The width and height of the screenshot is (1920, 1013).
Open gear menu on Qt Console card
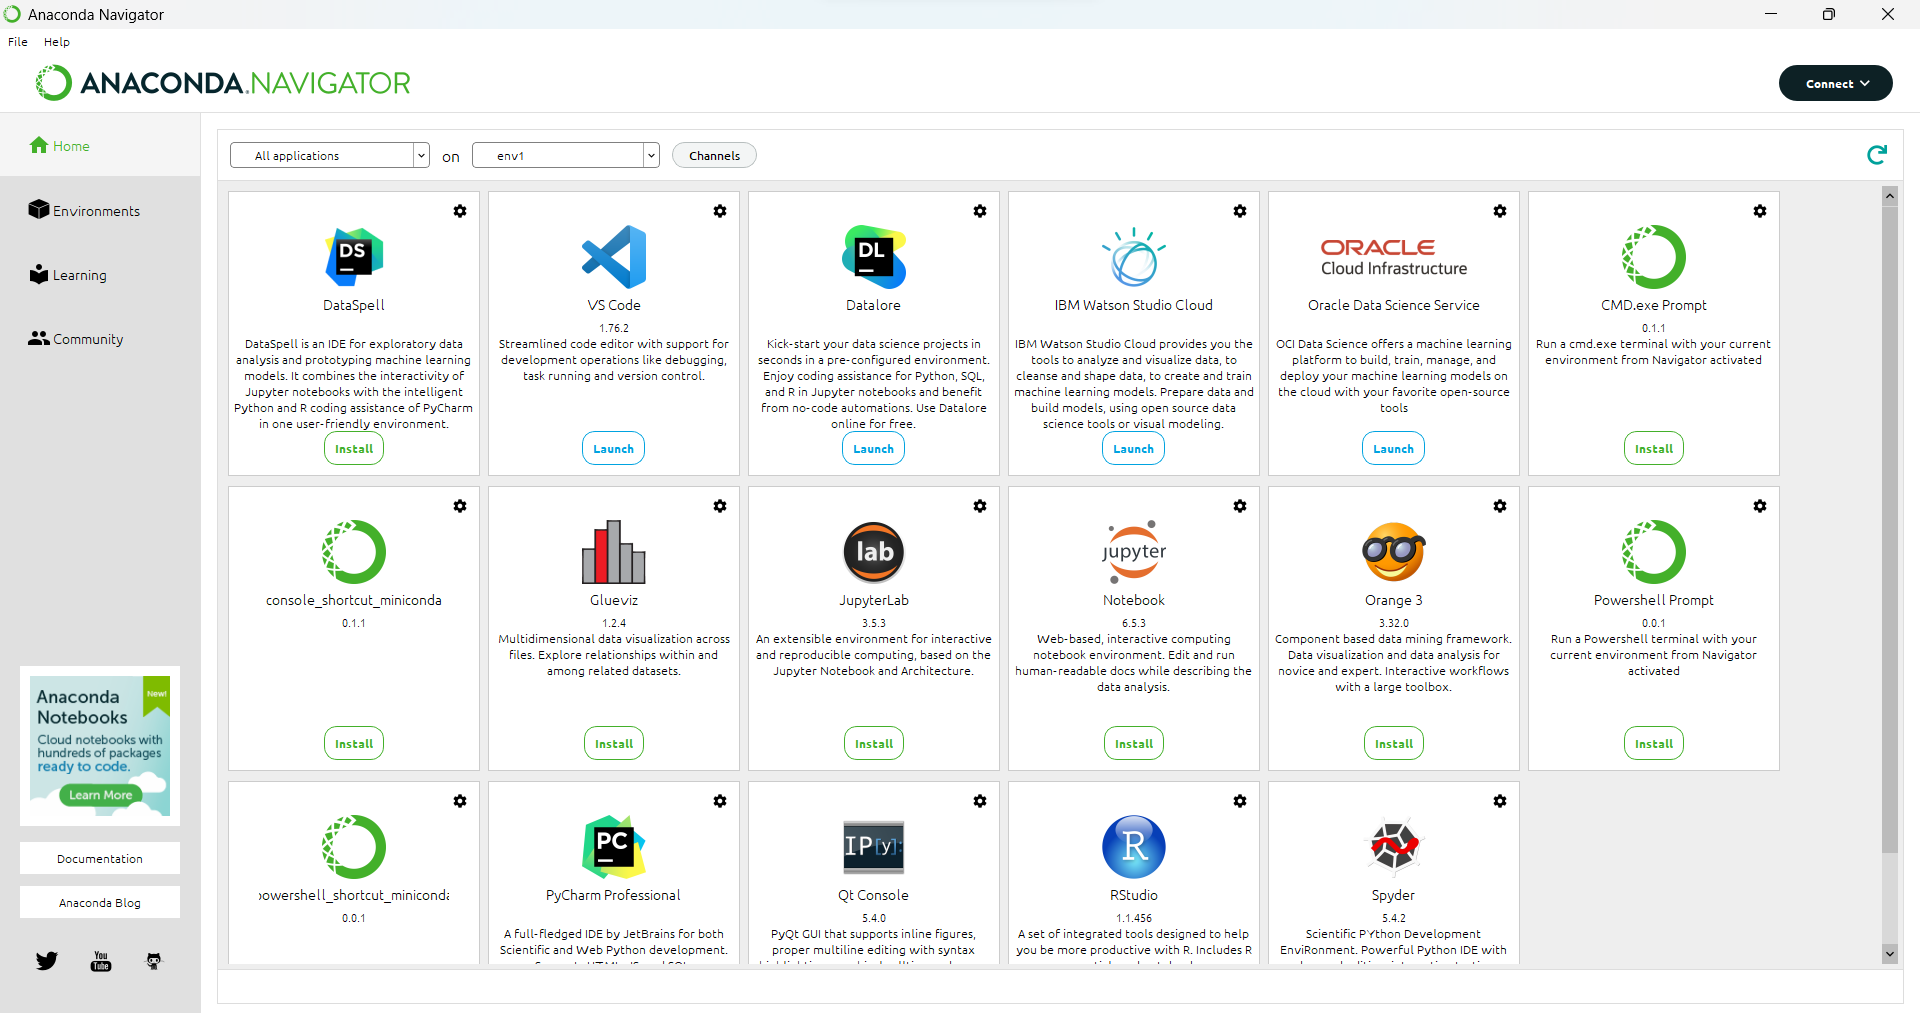[980, 801]
